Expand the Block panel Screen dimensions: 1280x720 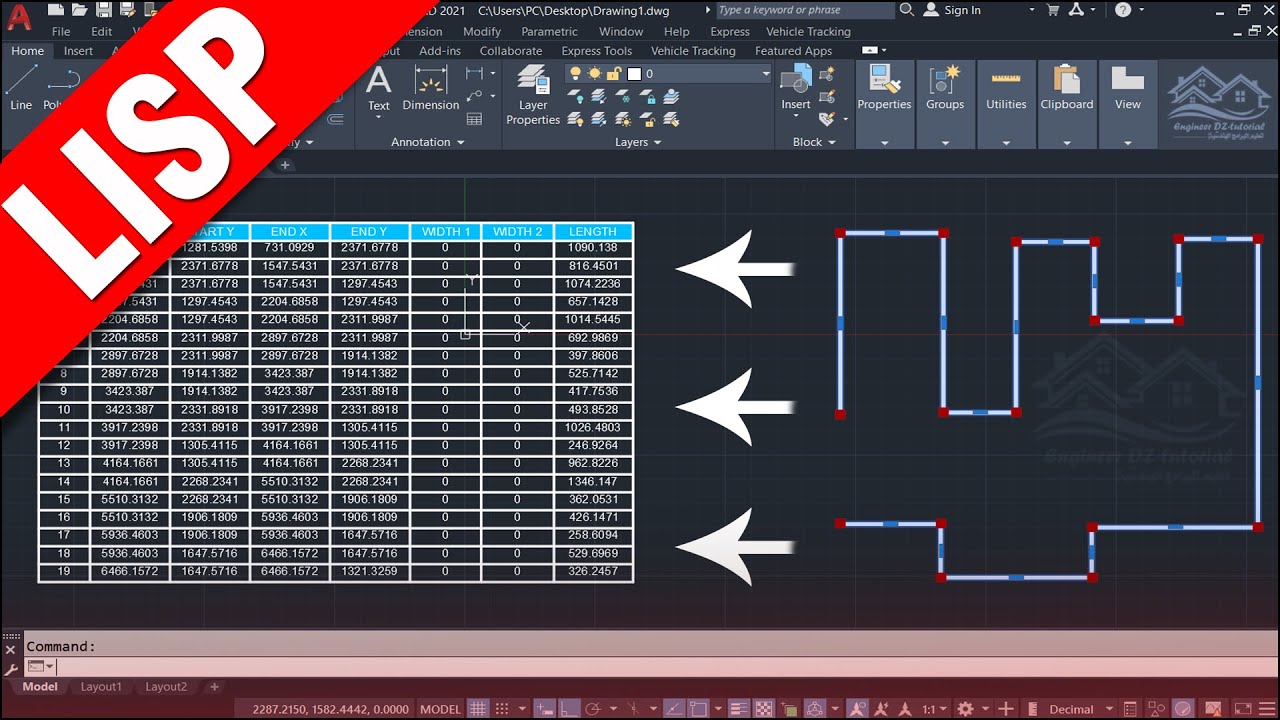coord(814,142)
